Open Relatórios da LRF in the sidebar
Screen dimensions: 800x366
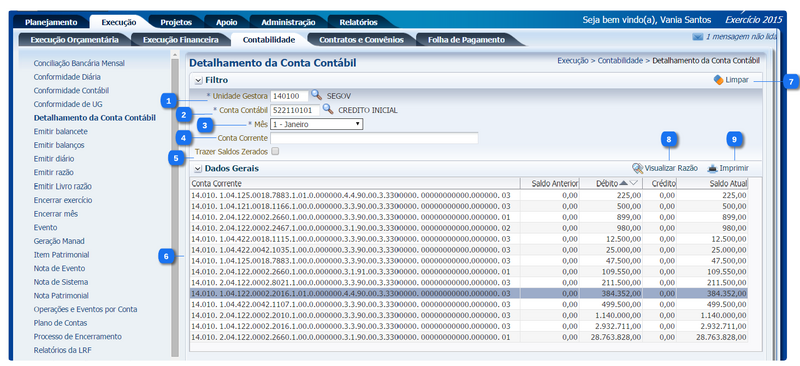(63, 350)
